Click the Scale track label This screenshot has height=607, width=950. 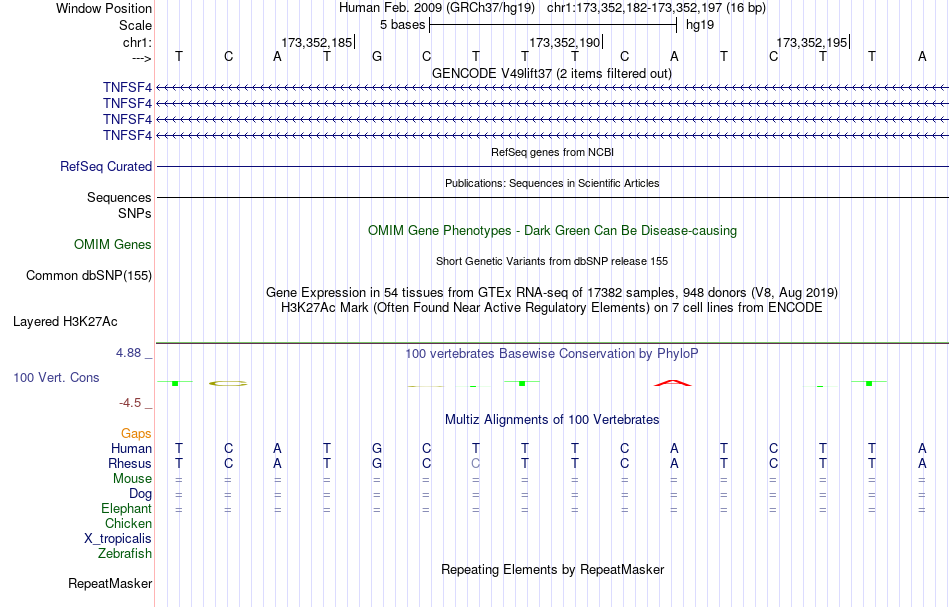135,25
